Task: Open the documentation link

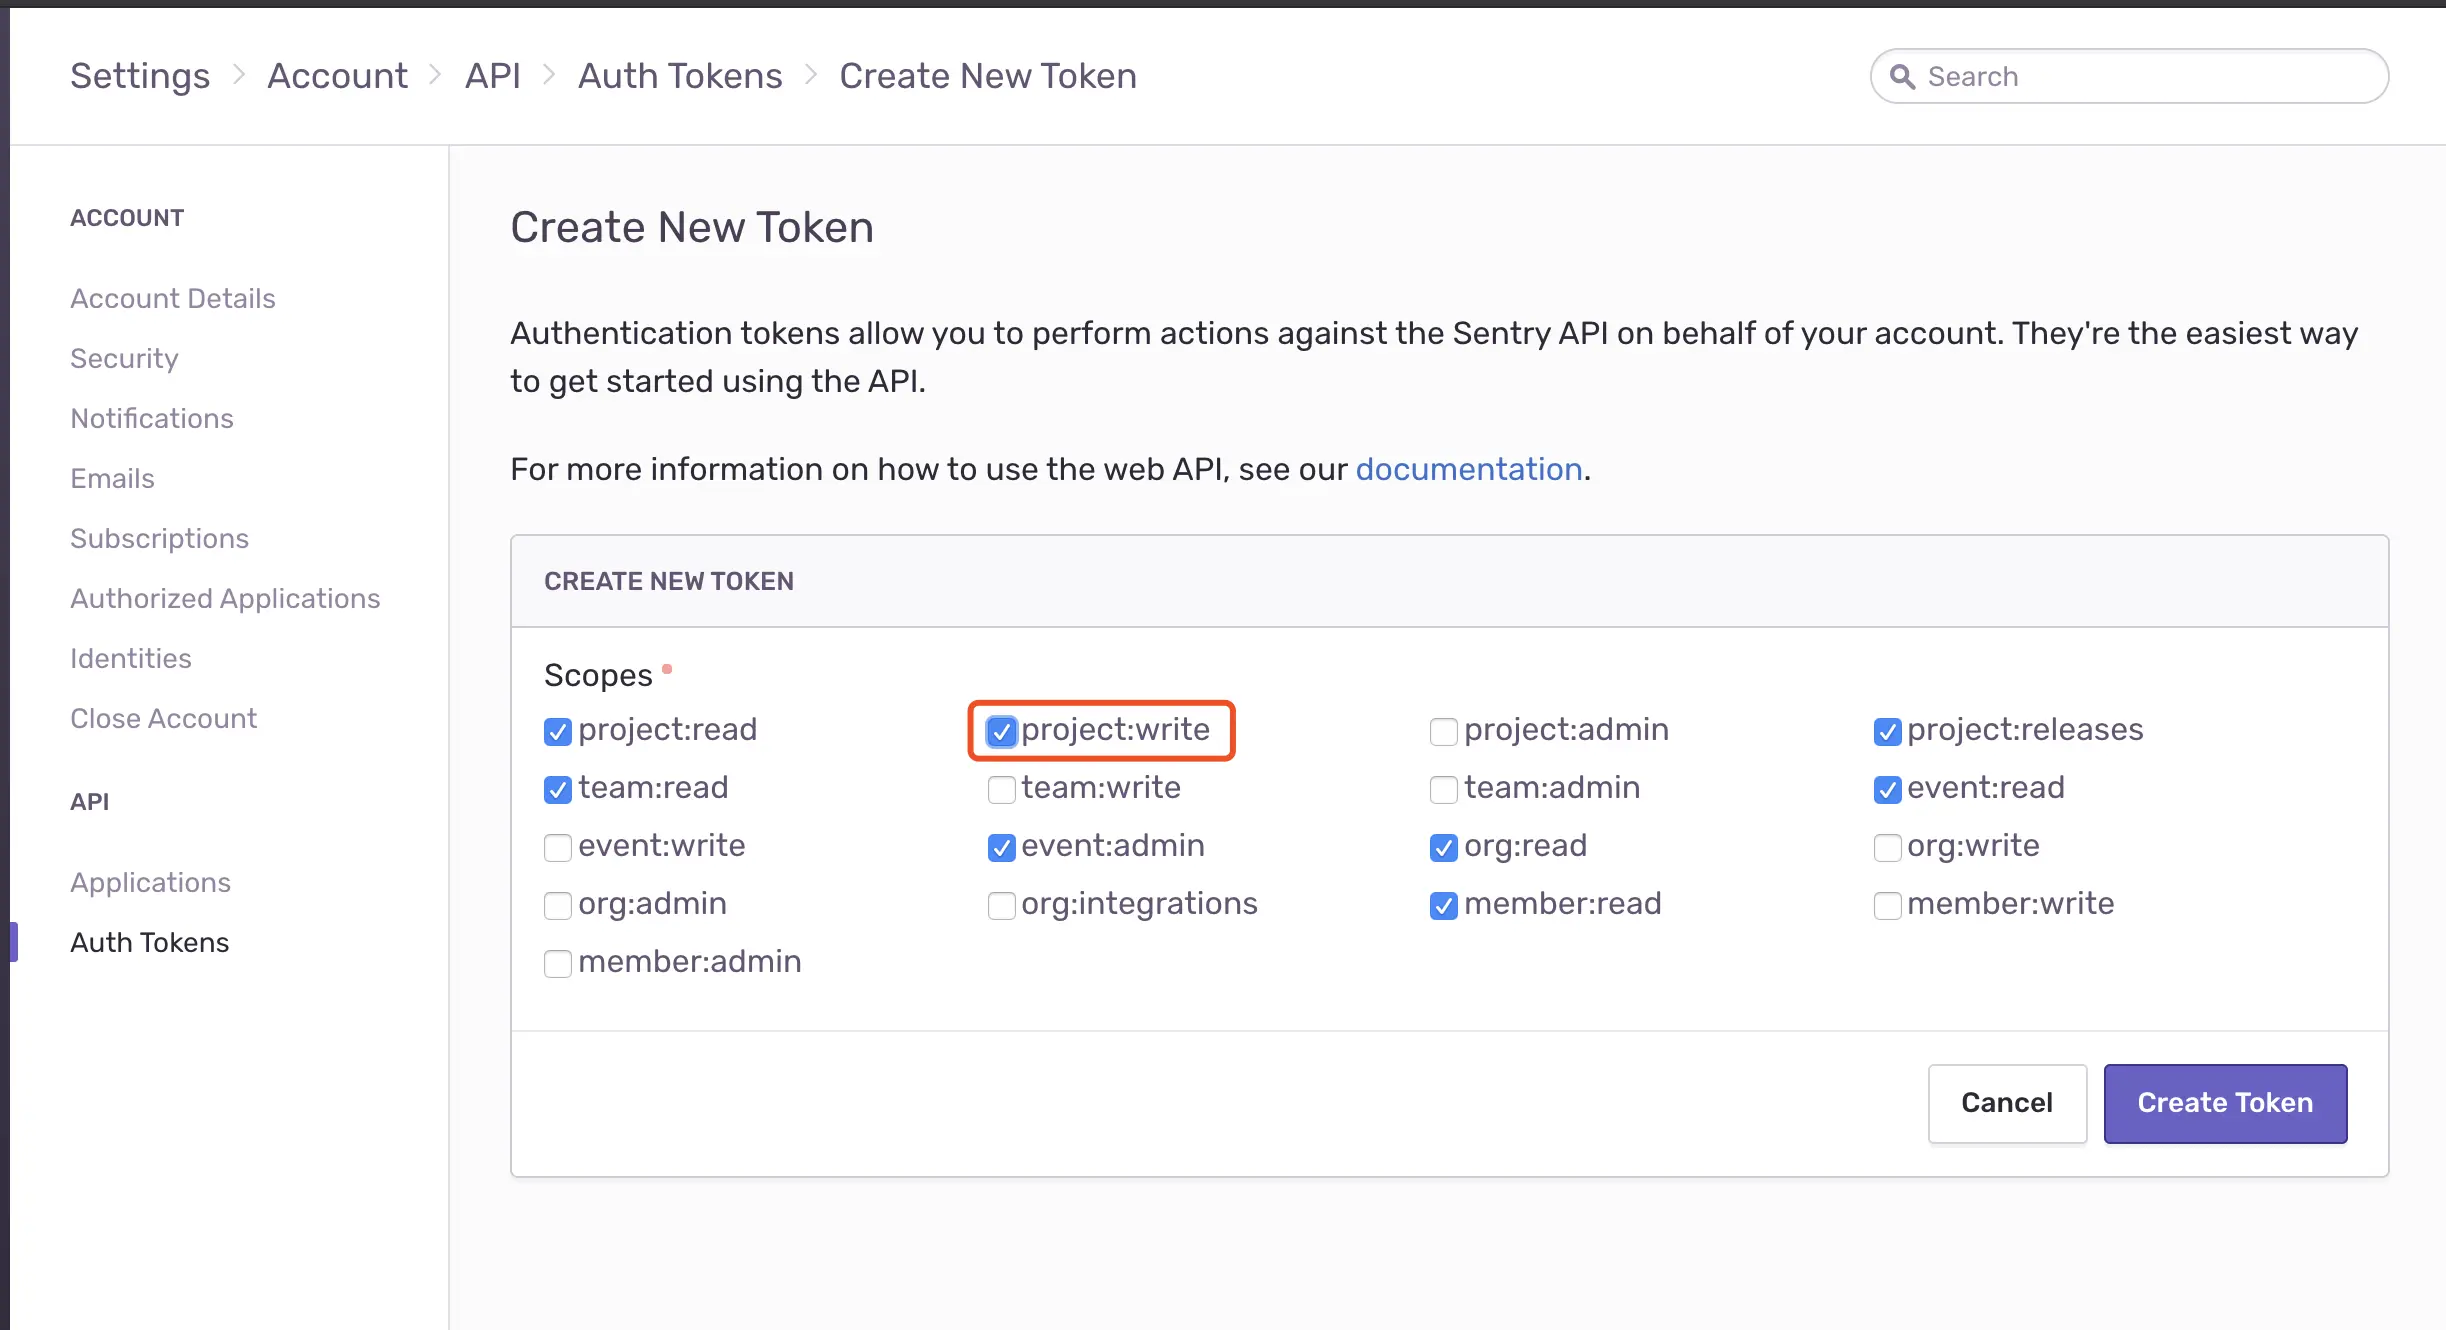Action: tap(1468, 469)
